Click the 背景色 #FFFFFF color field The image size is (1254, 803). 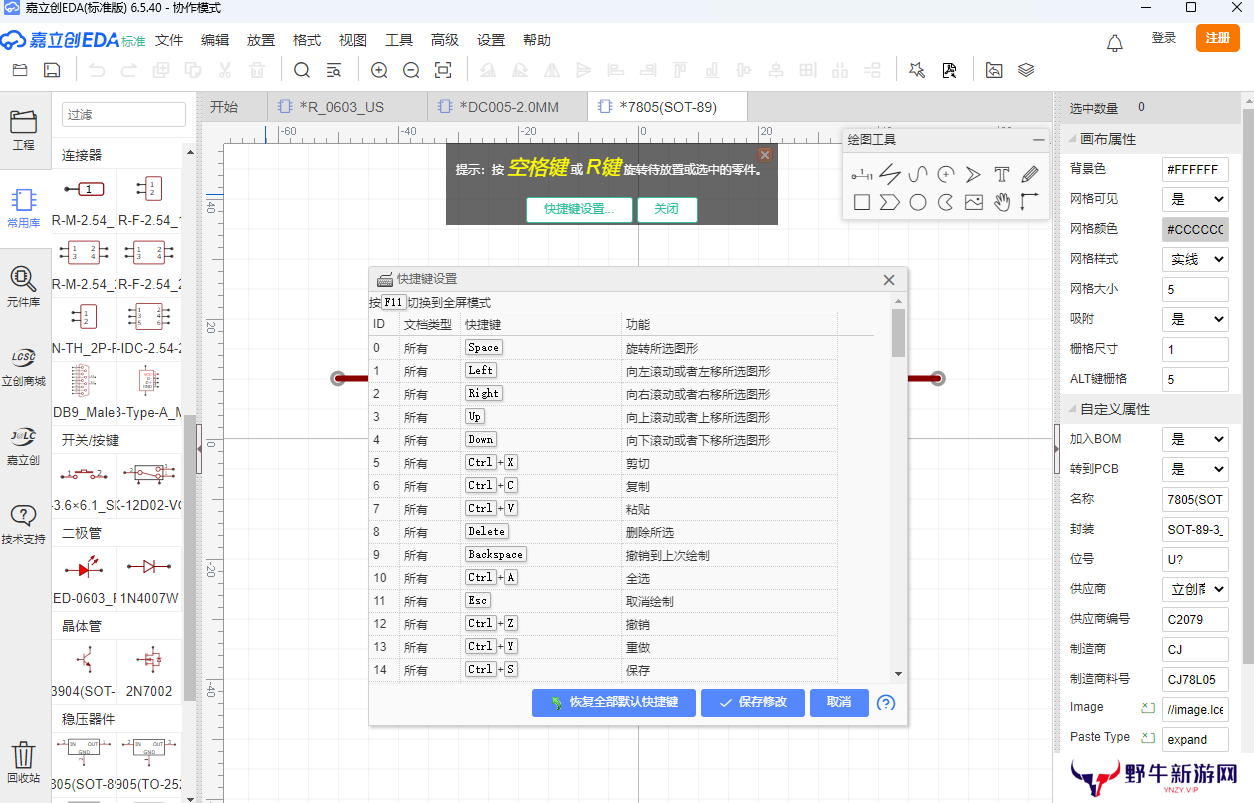(1195, 169)
